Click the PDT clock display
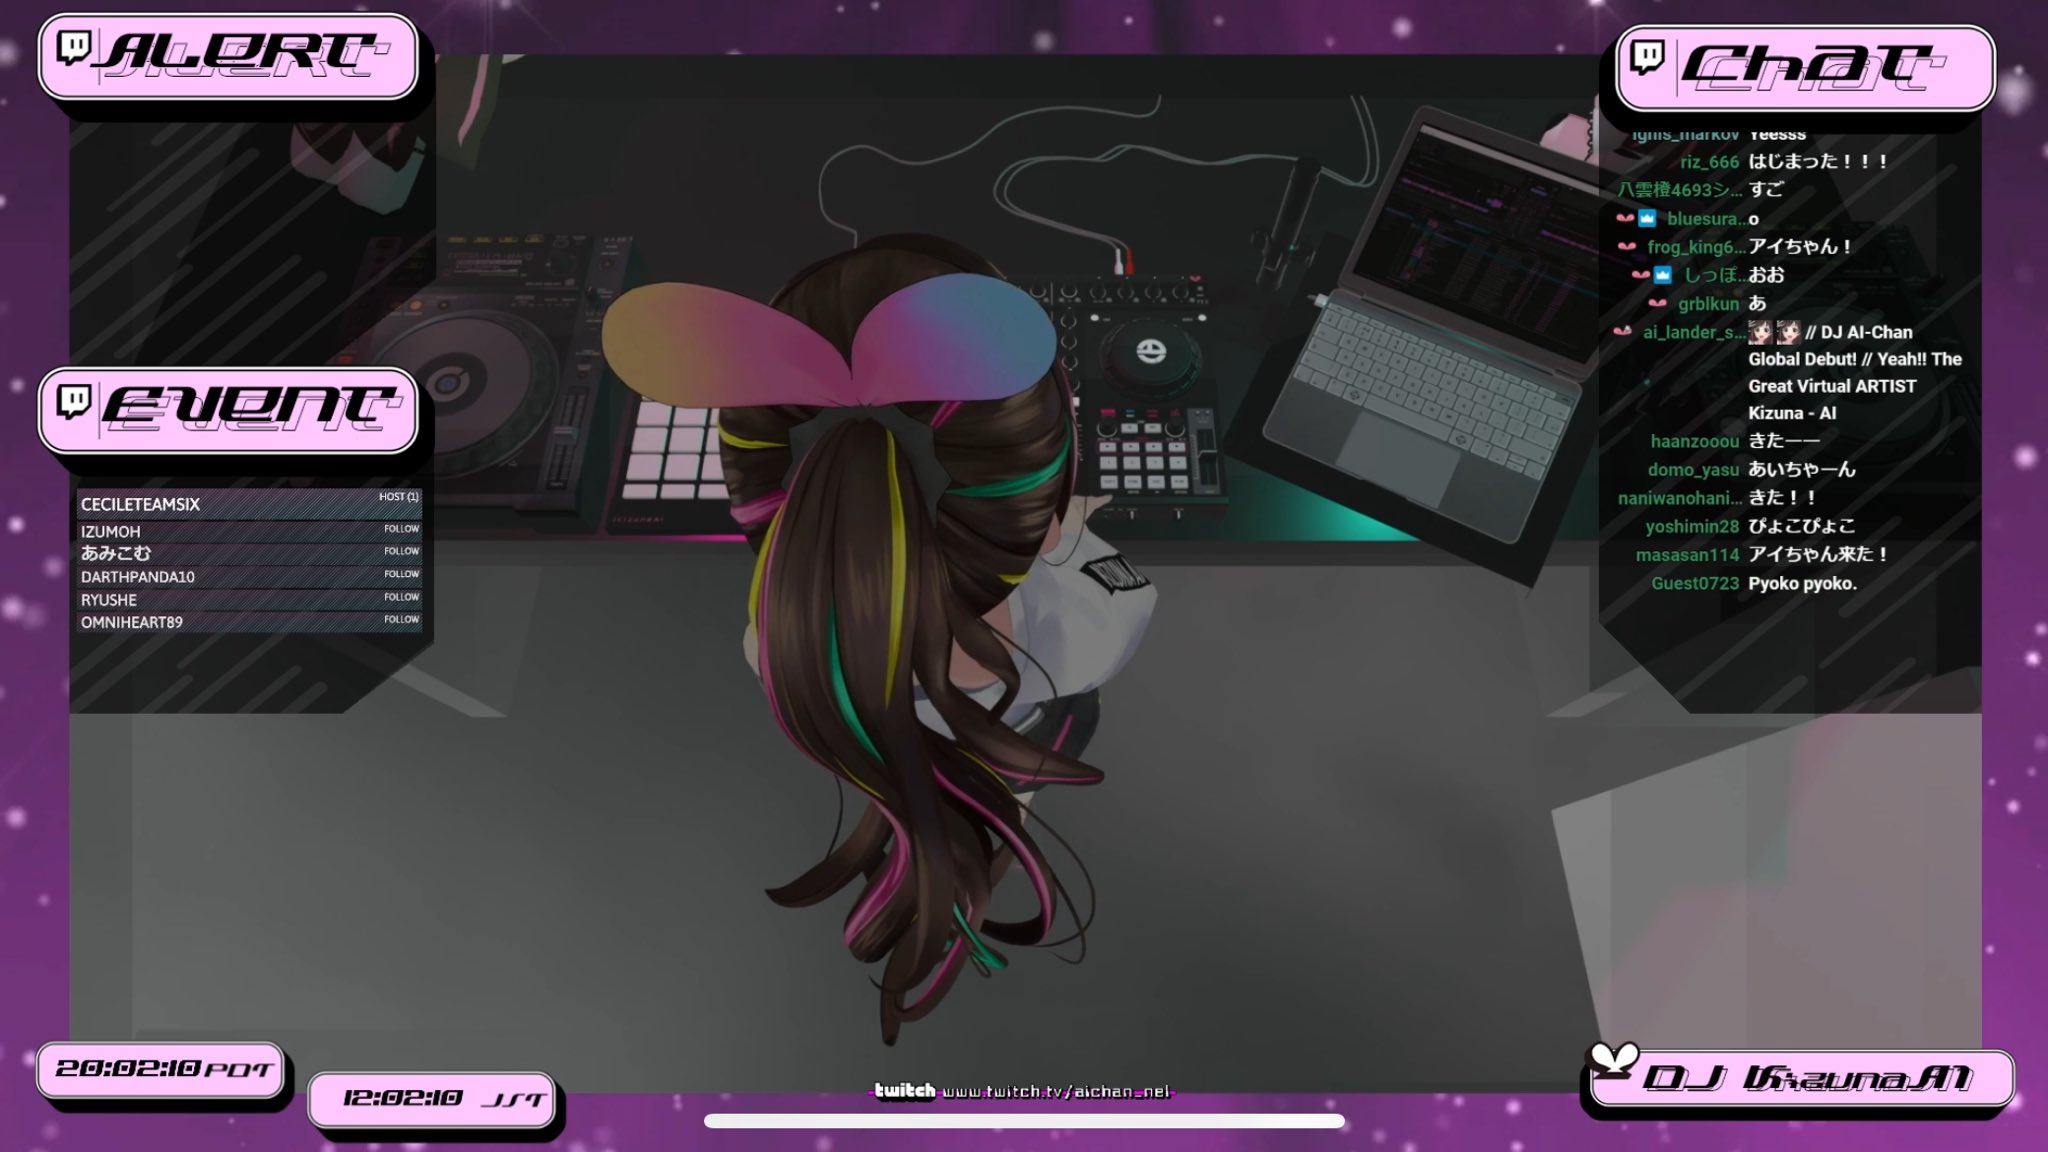The width and height of the screenshot is (2048, 1152). click(x=162, y=1069)
